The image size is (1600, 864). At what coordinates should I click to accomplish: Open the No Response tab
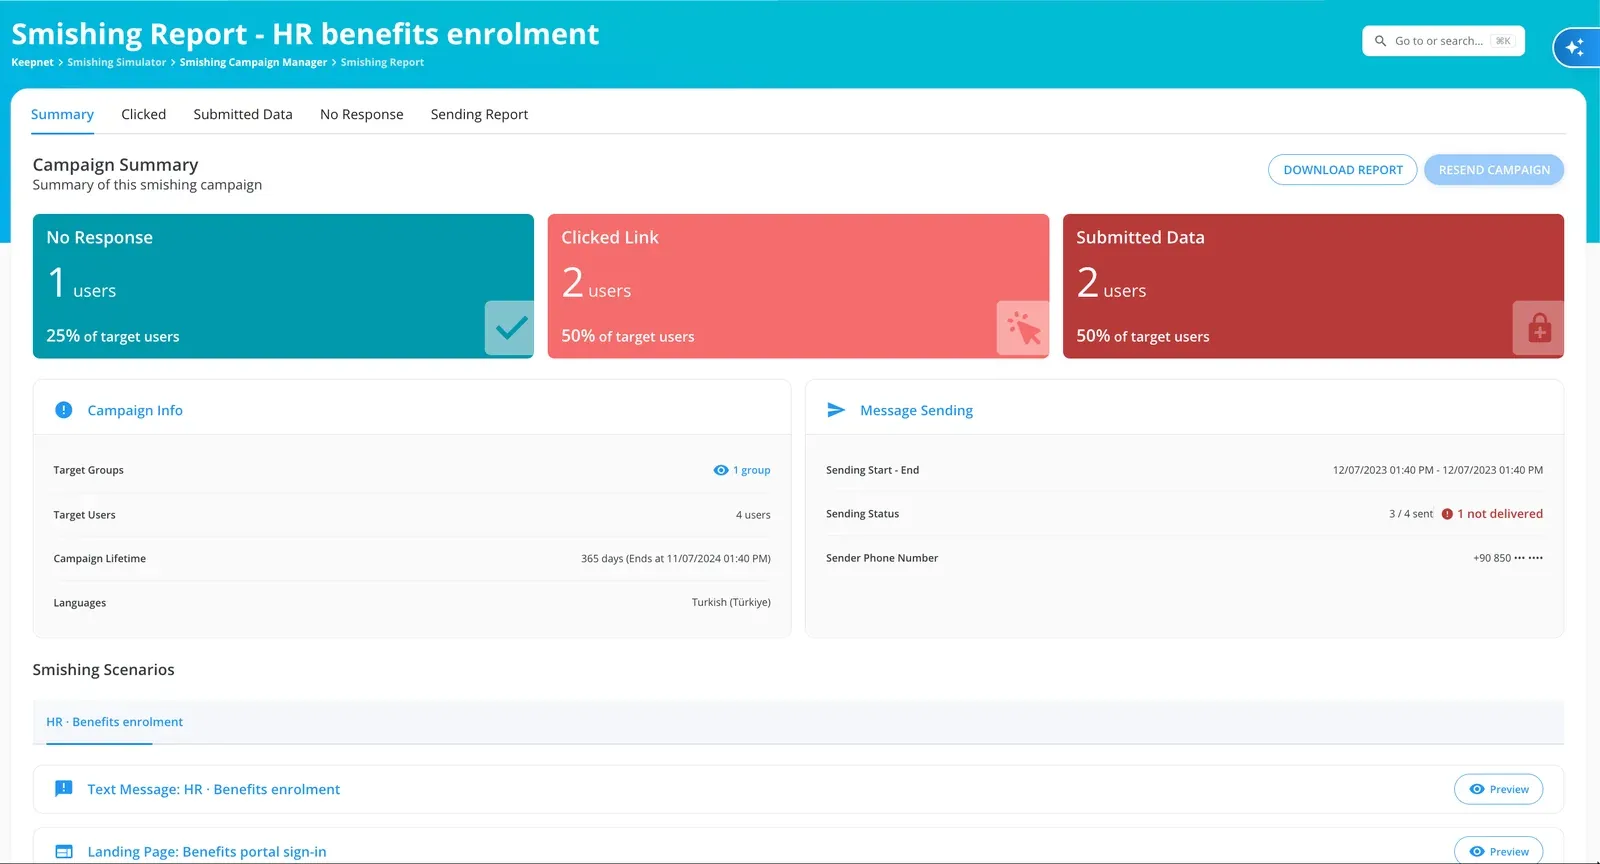coord(362,114)
